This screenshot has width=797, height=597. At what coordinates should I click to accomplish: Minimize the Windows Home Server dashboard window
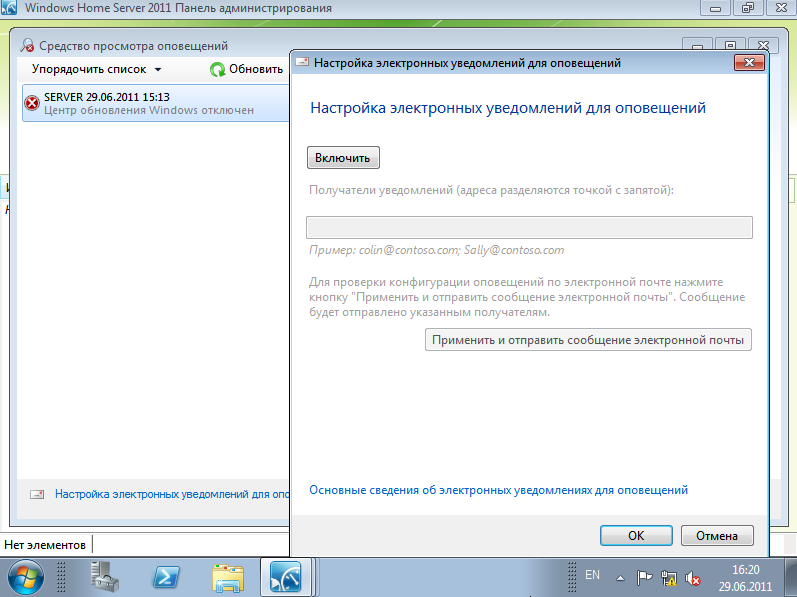tap(715, 8)
